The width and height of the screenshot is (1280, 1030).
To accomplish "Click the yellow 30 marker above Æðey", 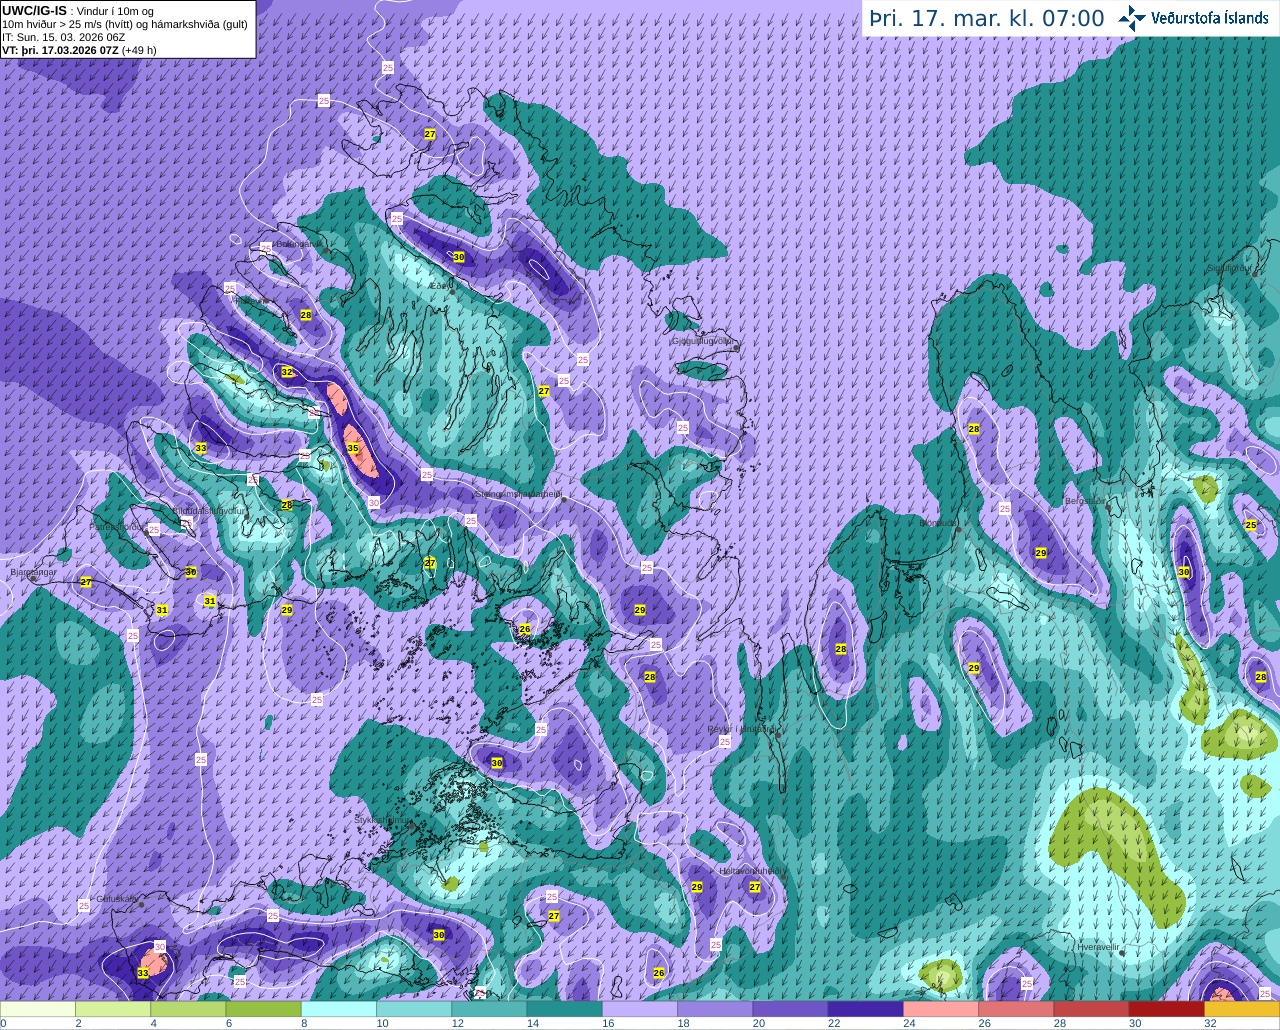I will pyautogui.click(x=458, y=257).
